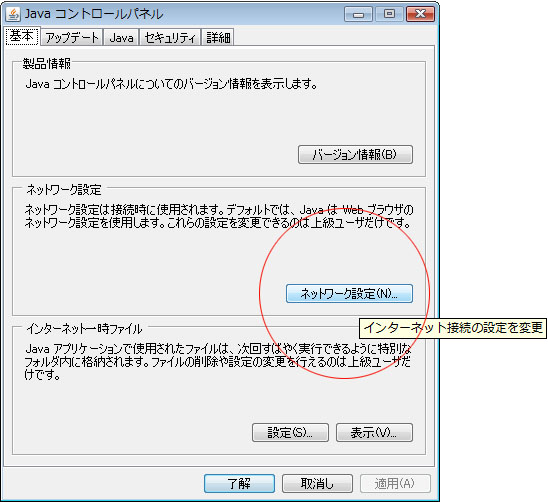Select the セキュリティ tab

click(x=170, y=37)
